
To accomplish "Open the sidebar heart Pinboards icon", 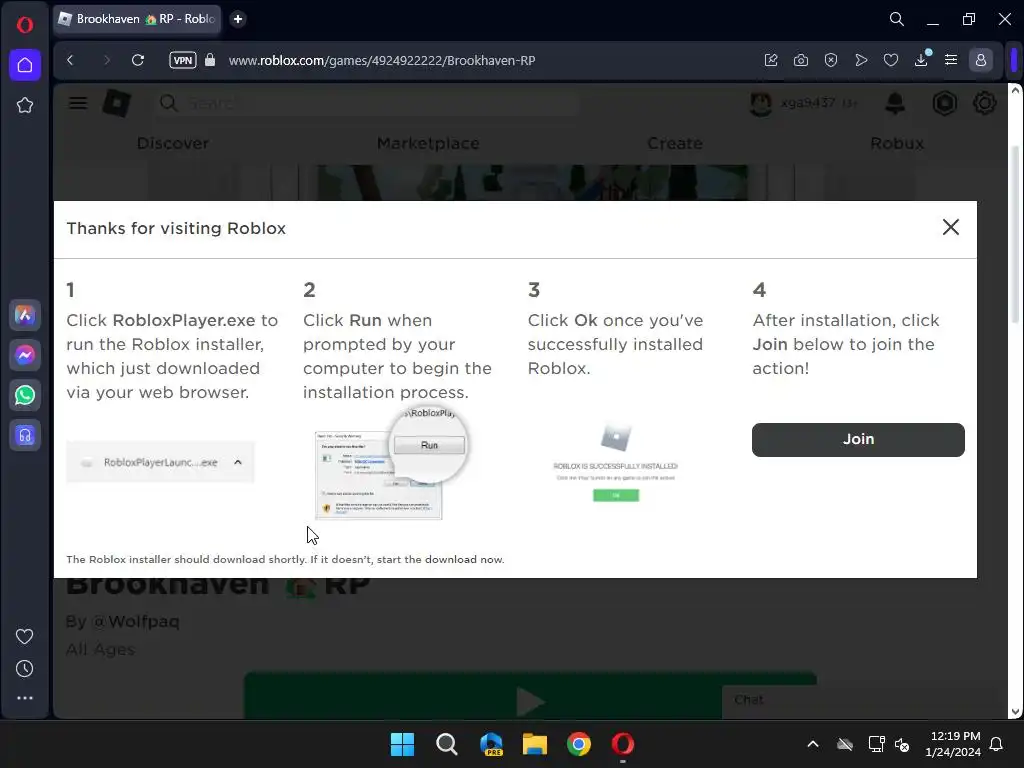I will point(25,636).
